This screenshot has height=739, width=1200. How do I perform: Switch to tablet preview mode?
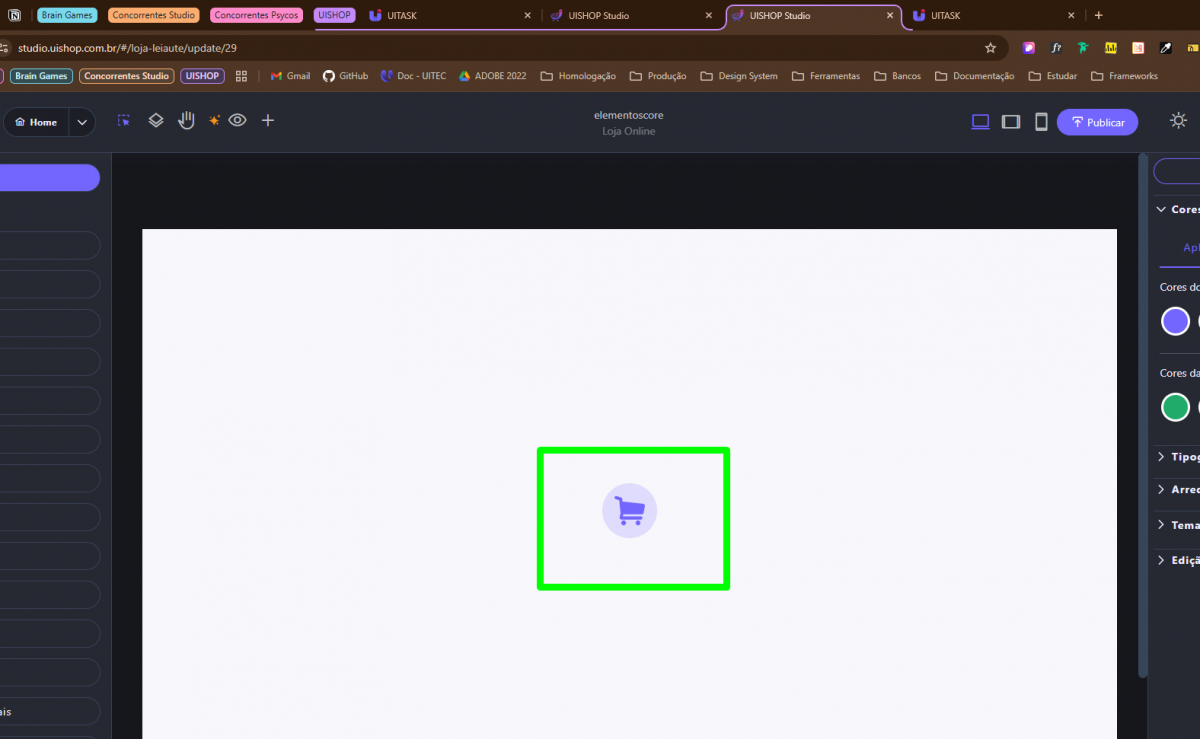pos(1011,122)
